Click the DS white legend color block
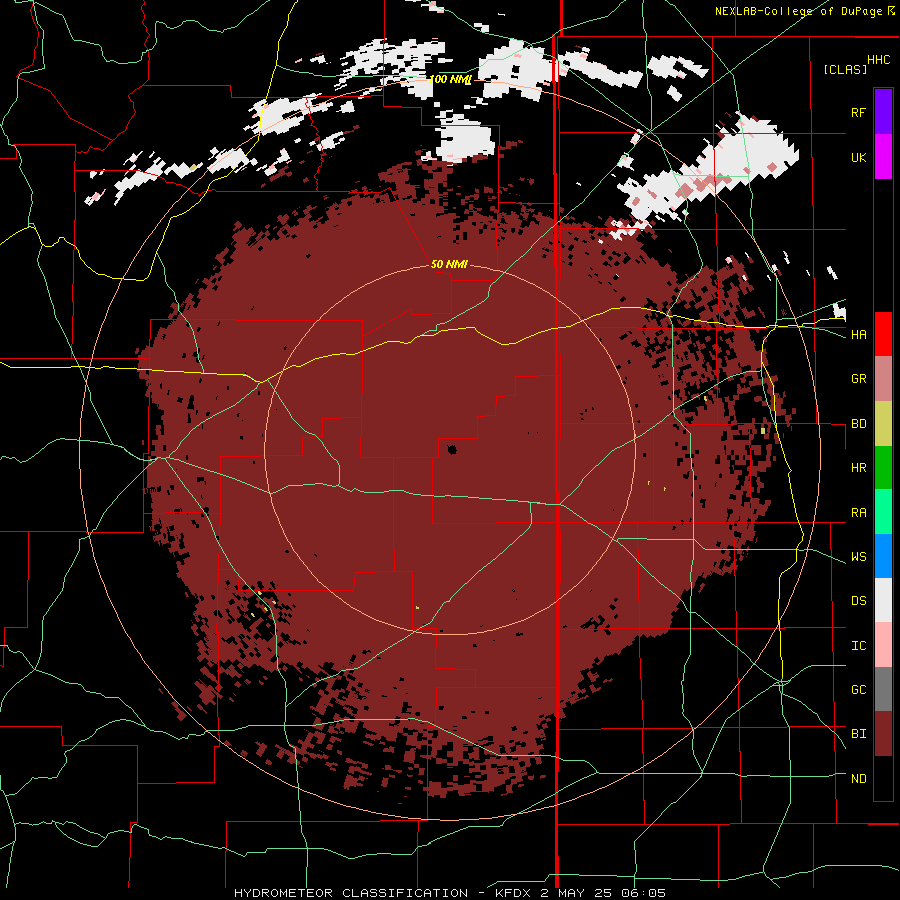The width and height of the screenshot is (900, 900). coord(883,600)
